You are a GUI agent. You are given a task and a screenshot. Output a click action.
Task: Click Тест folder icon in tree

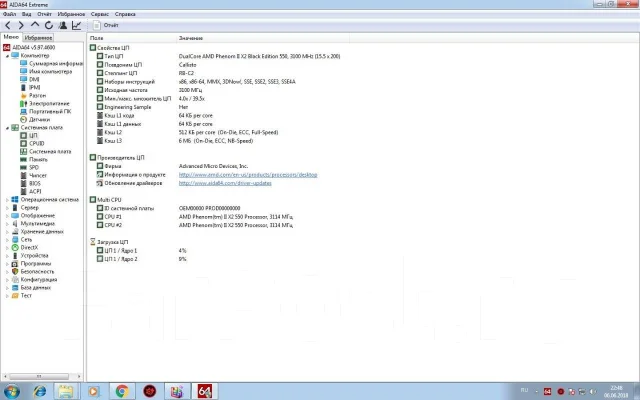coord(15,296)
